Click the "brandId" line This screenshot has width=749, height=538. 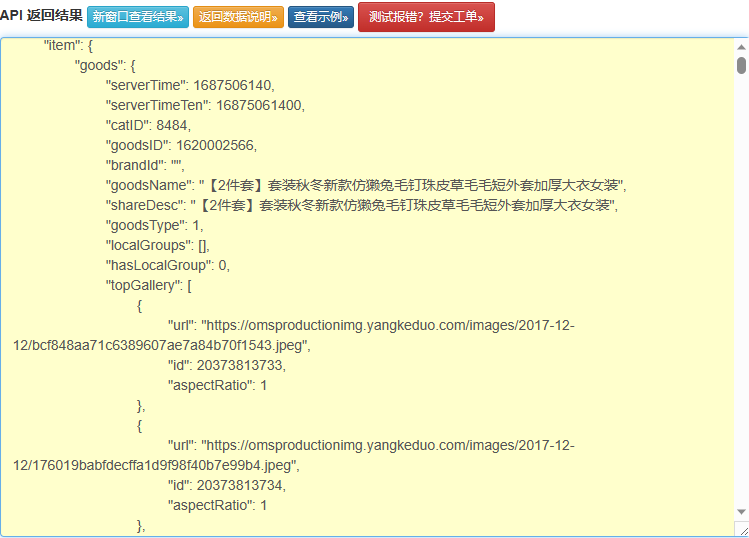pyautogui.click(x=145, y=165)
